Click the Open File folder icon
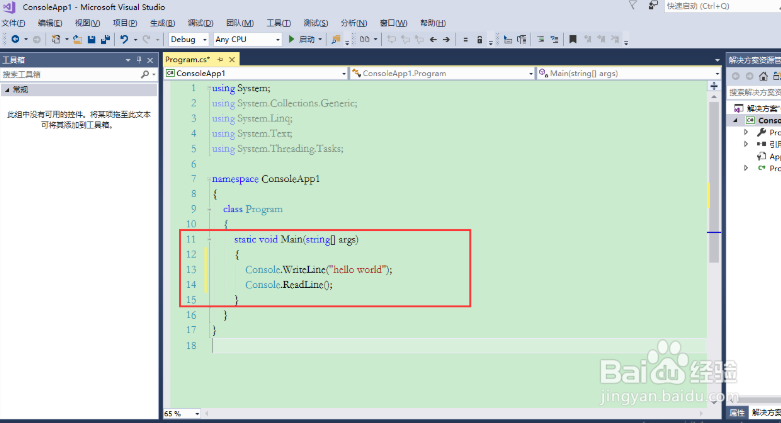This screenshot has width=781, height=423. 77,39
